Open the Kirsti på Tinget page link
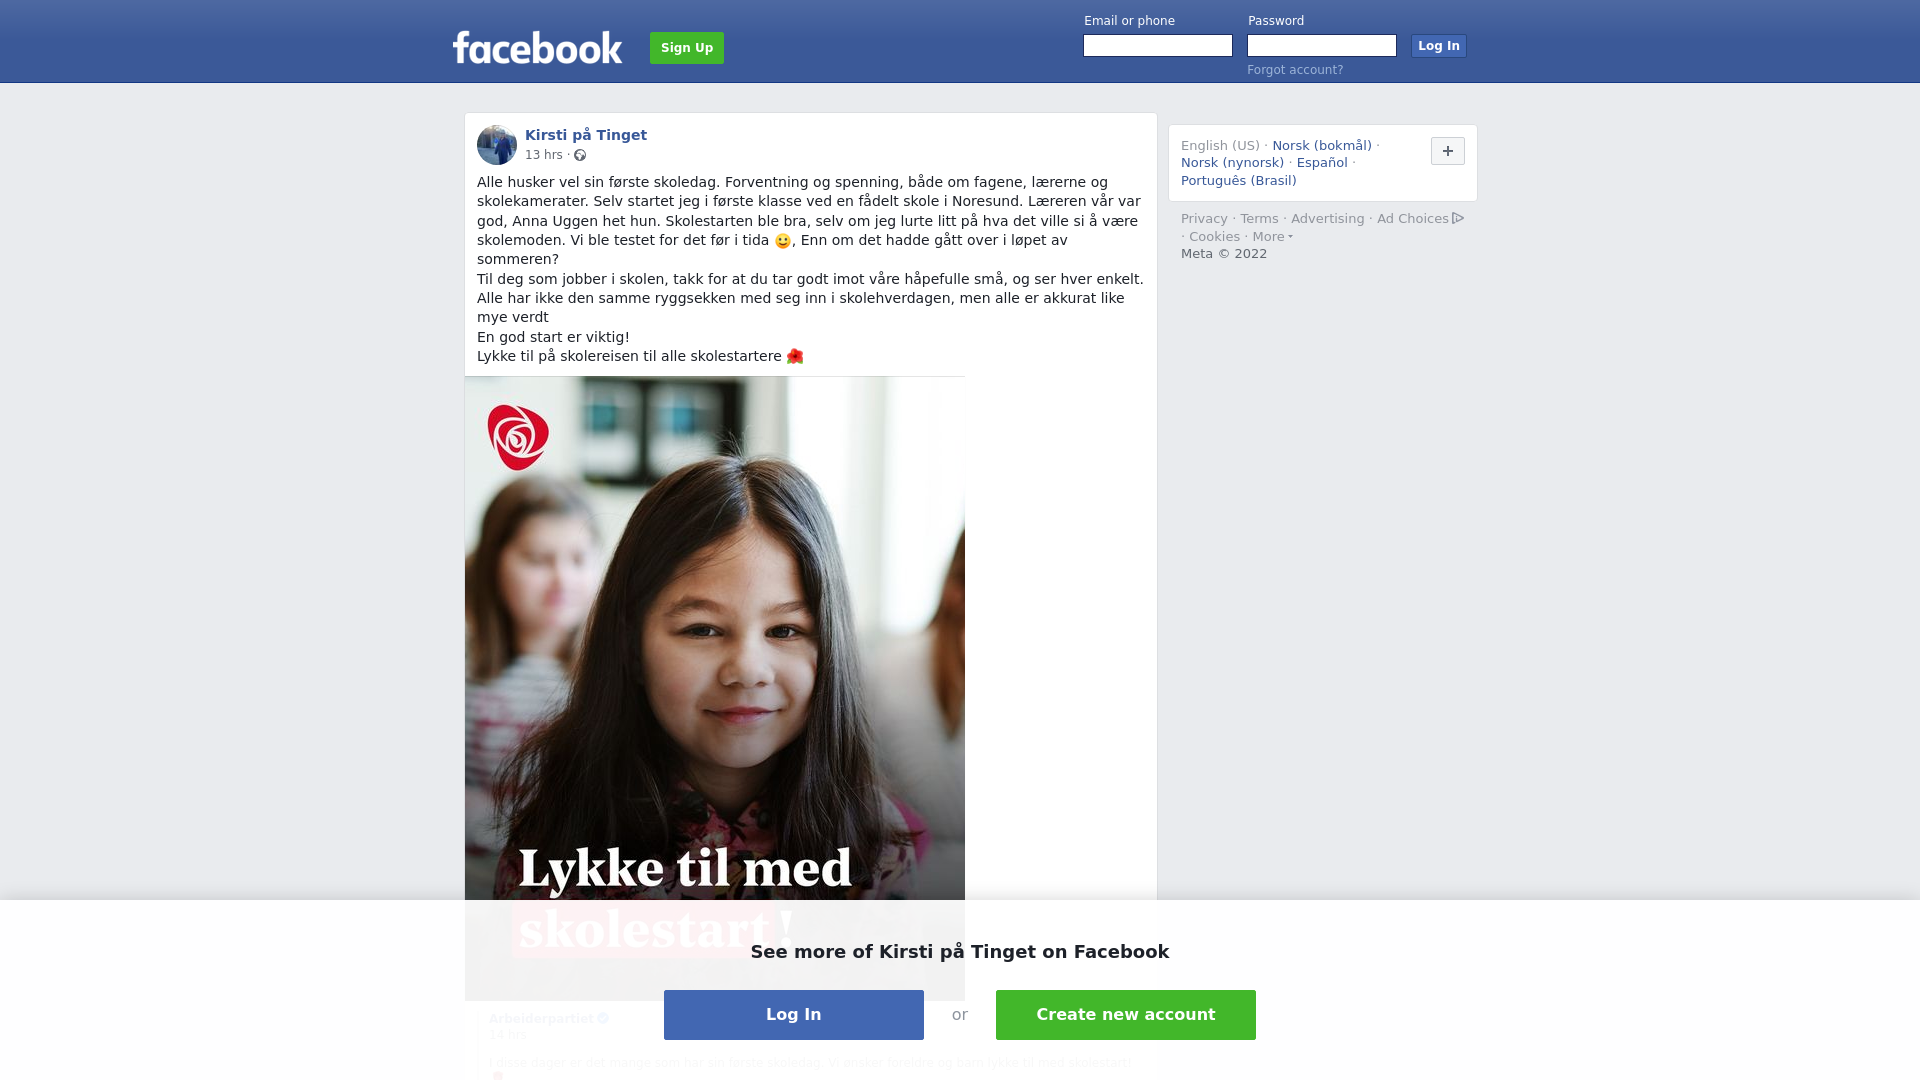The image size is (1920, 1080). [586, 135]
